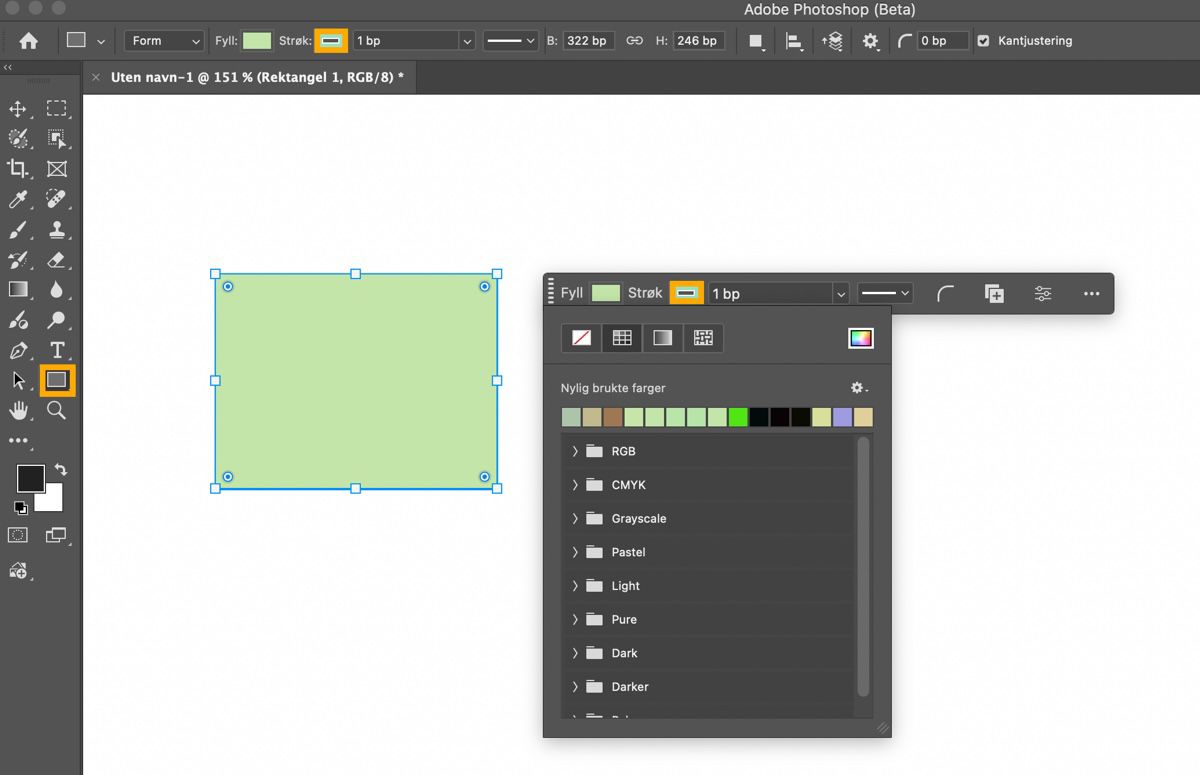Switch to the Uten navn-1 document tab
1200x775 pixels.
click(257, 77)
